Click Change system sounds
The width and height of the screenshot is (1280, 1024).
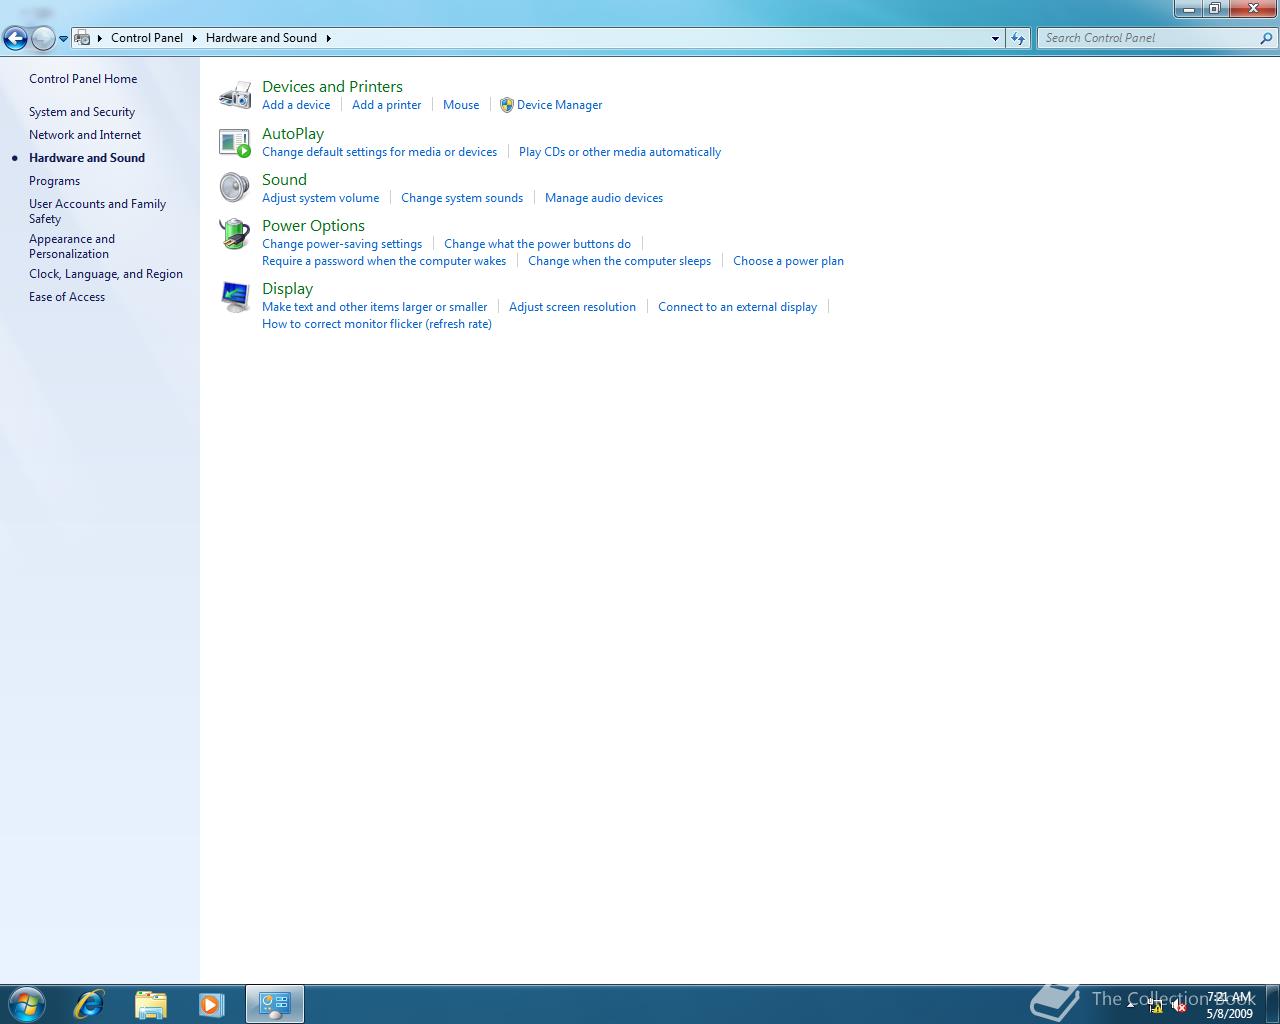click(462, 198)
